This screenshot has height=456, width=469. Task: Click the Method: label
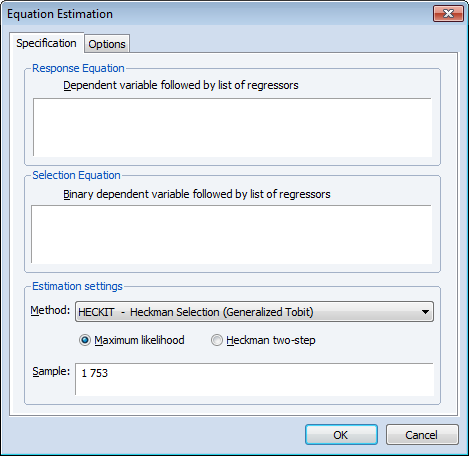50,310
